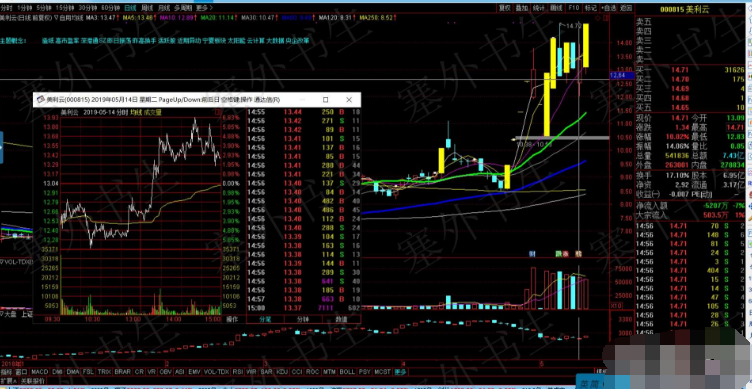752x389 pixels.
Task: Open the 数值 tab in popup window
Action: point(341,319)
